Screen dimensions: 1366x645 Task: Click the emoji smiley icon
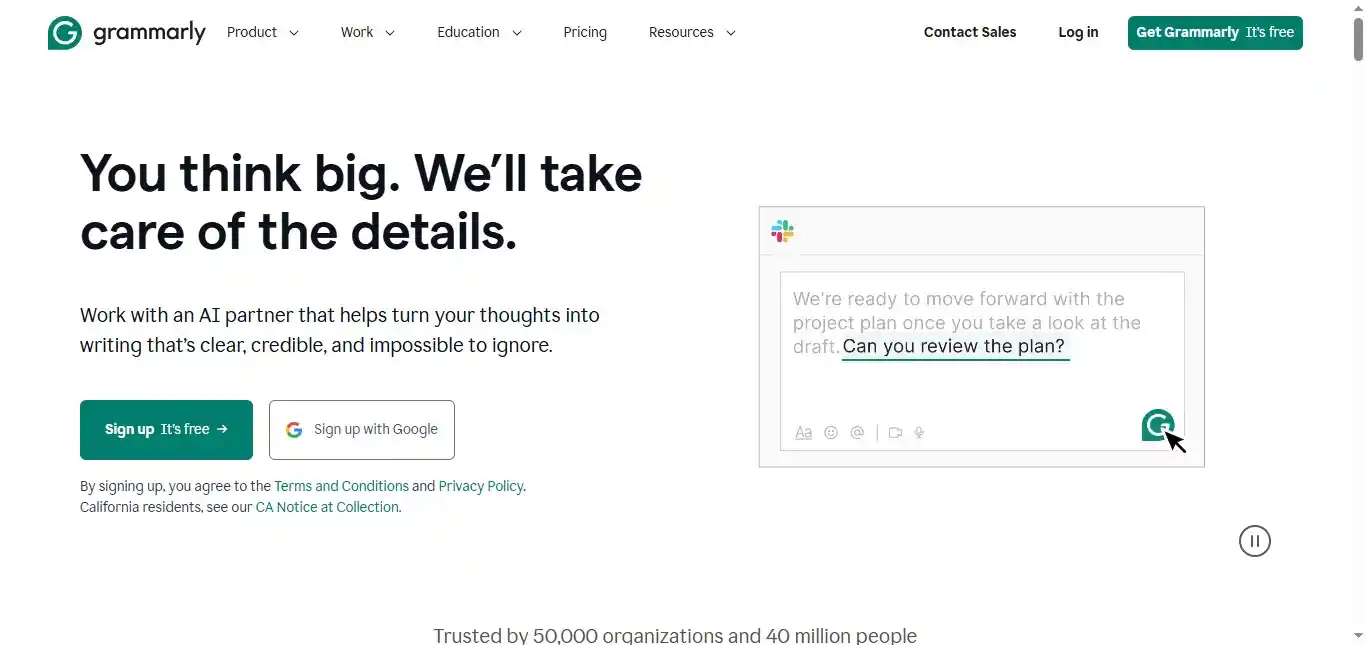(x=830, y=433)
